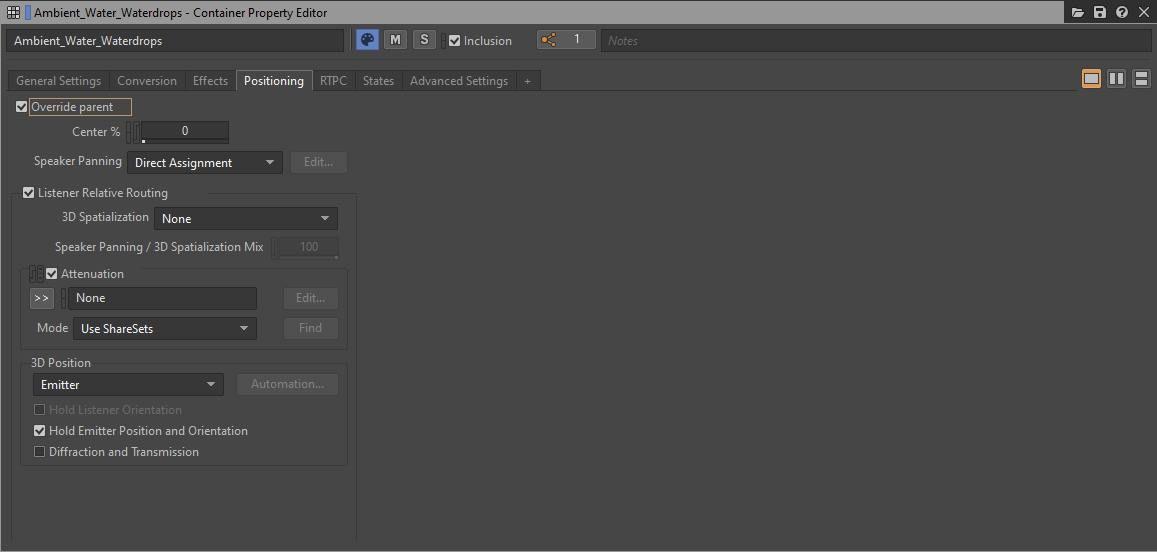Disable Listener Relative Routing
The height and width of the screenshot is (552, 1157).
pyautogui.click(x=29, y=193)
